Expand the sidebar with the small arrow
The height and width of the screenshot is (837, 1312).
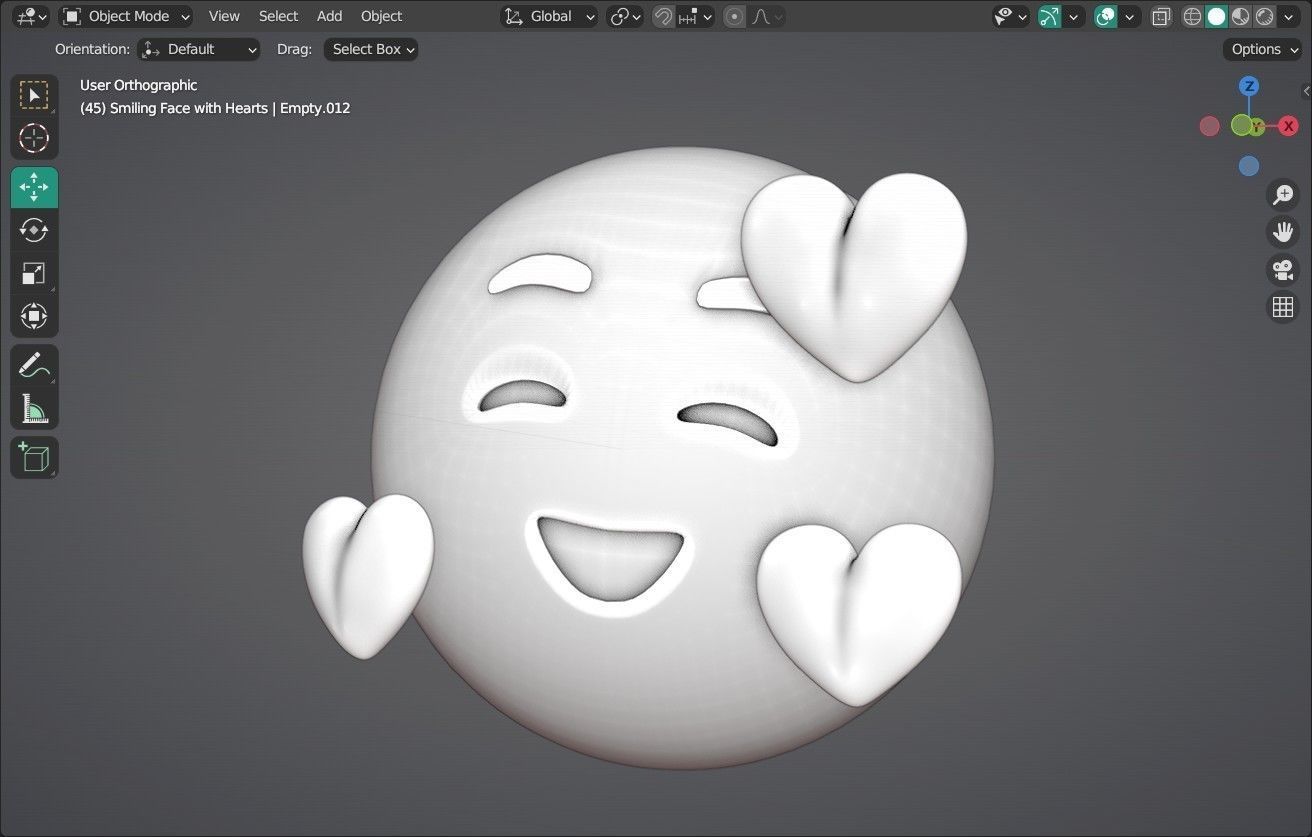pyautogui.click(x=1306, y=91)
